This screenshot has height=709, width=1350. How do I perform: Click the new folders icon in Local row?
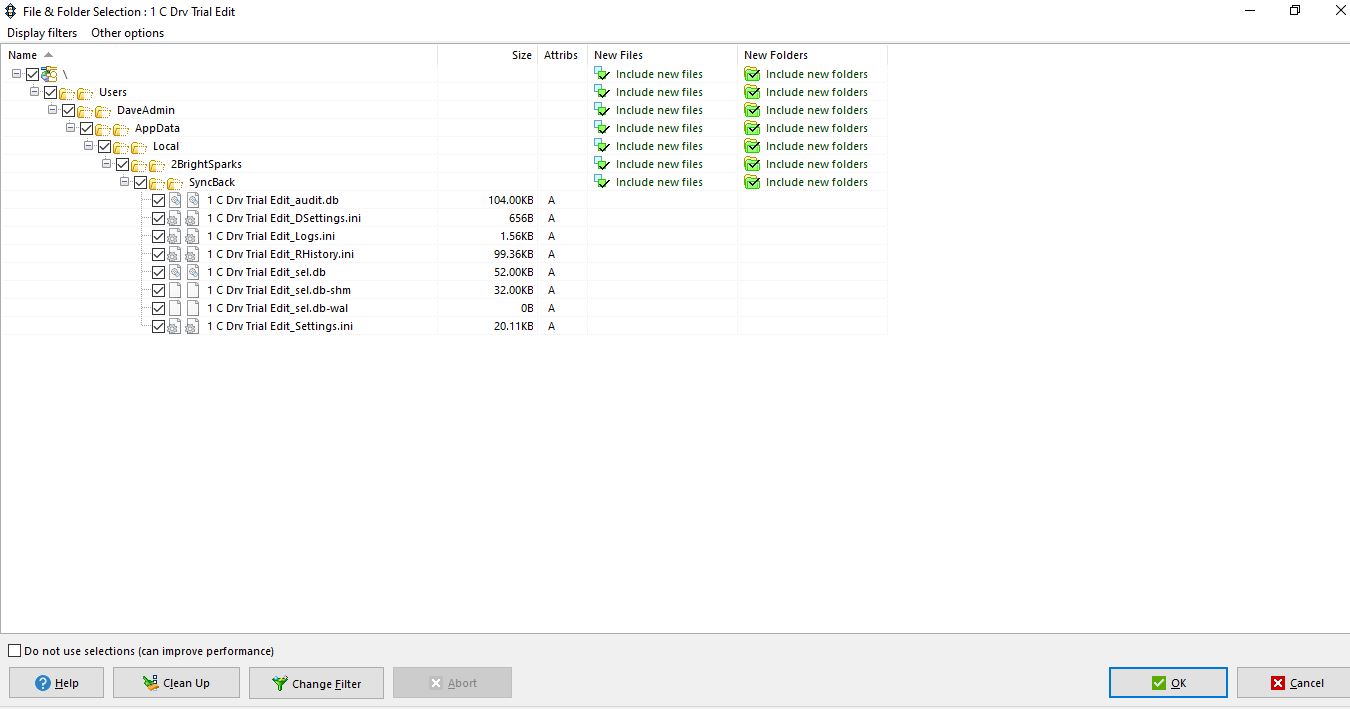click(x=752, y=146)
